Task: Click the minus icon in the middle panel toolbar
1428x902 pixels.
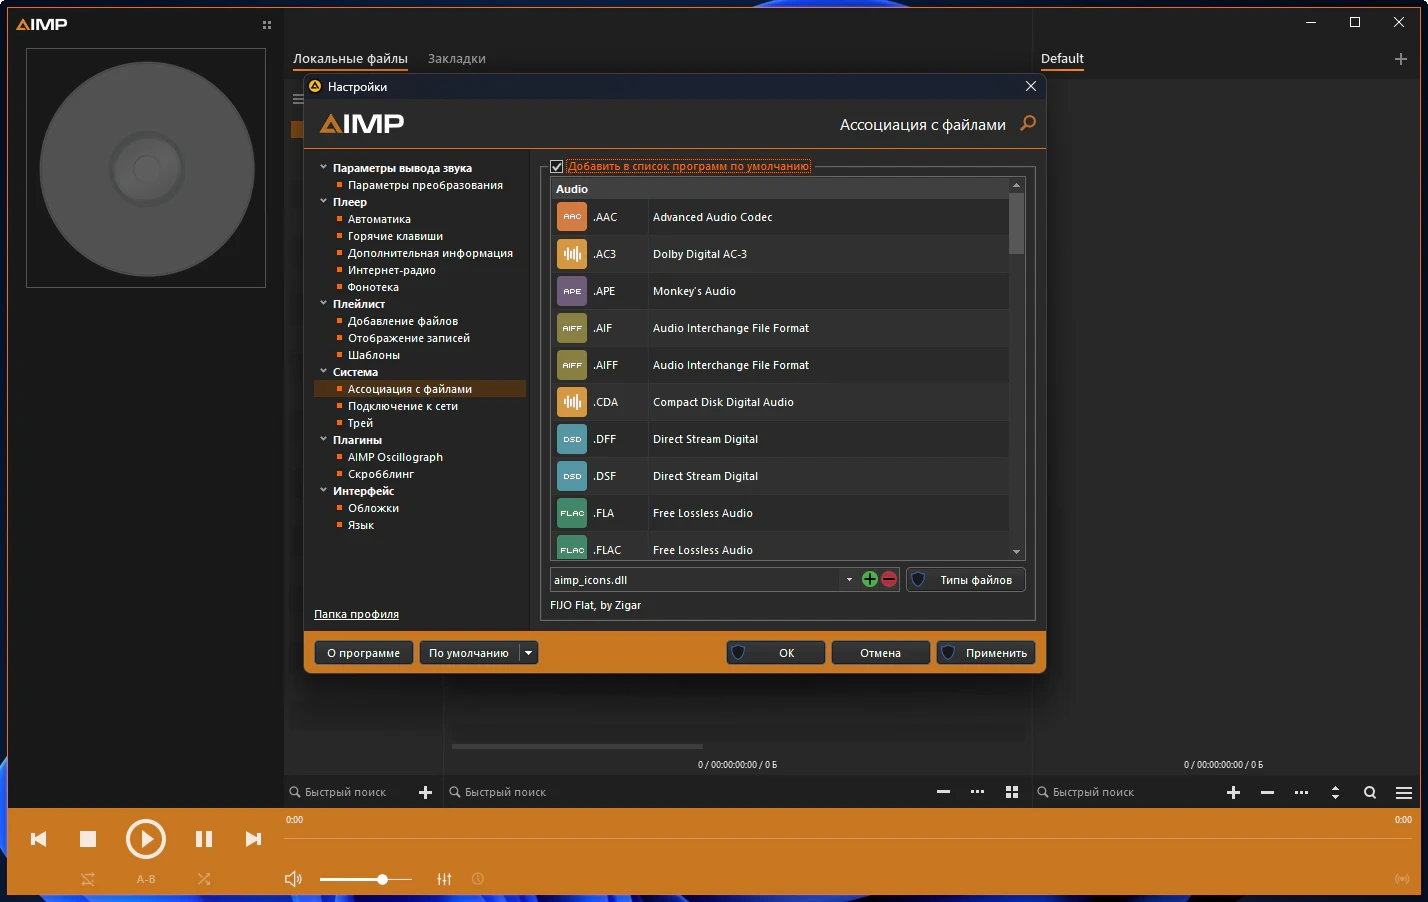Action: tap(943, 792)
